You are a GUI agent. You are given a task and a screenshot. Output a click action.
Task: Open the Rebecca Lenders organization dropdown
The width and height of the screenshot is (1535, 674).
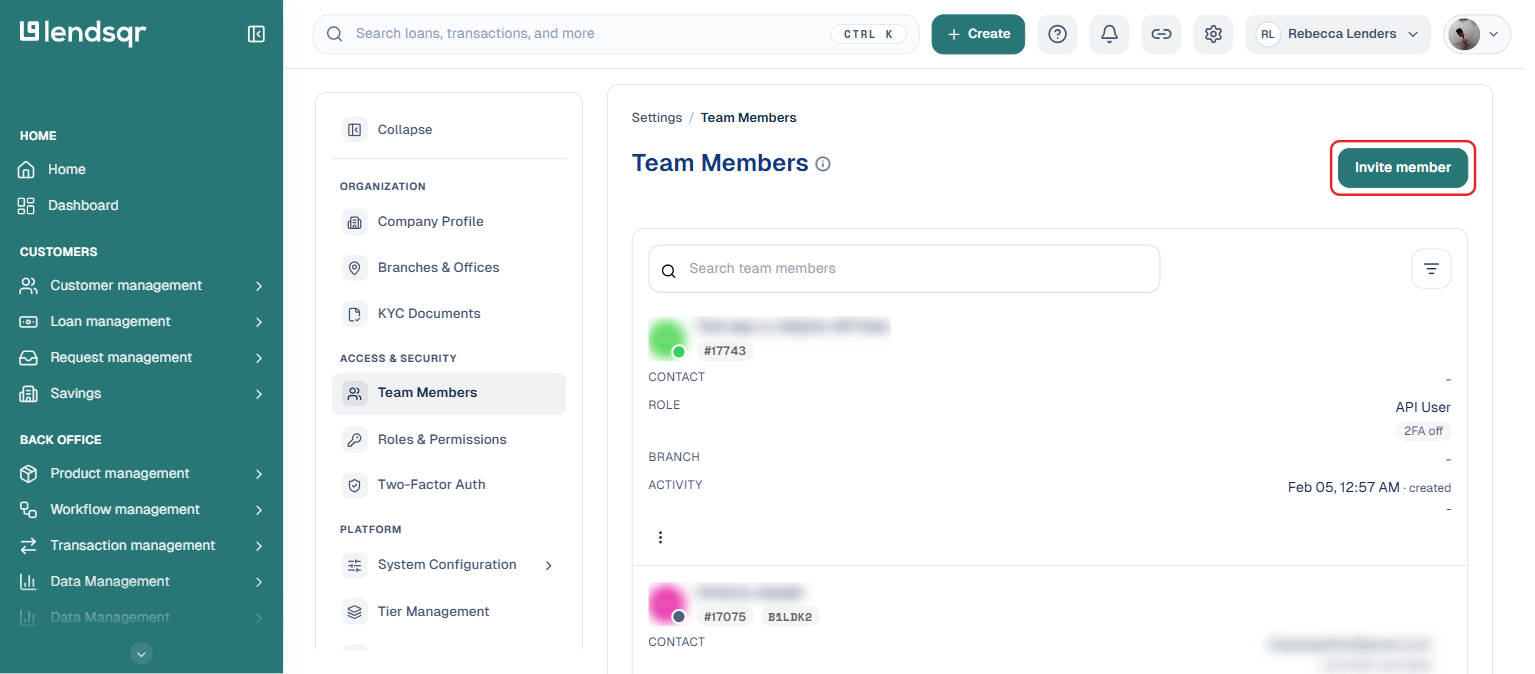tap(1338, 34)
